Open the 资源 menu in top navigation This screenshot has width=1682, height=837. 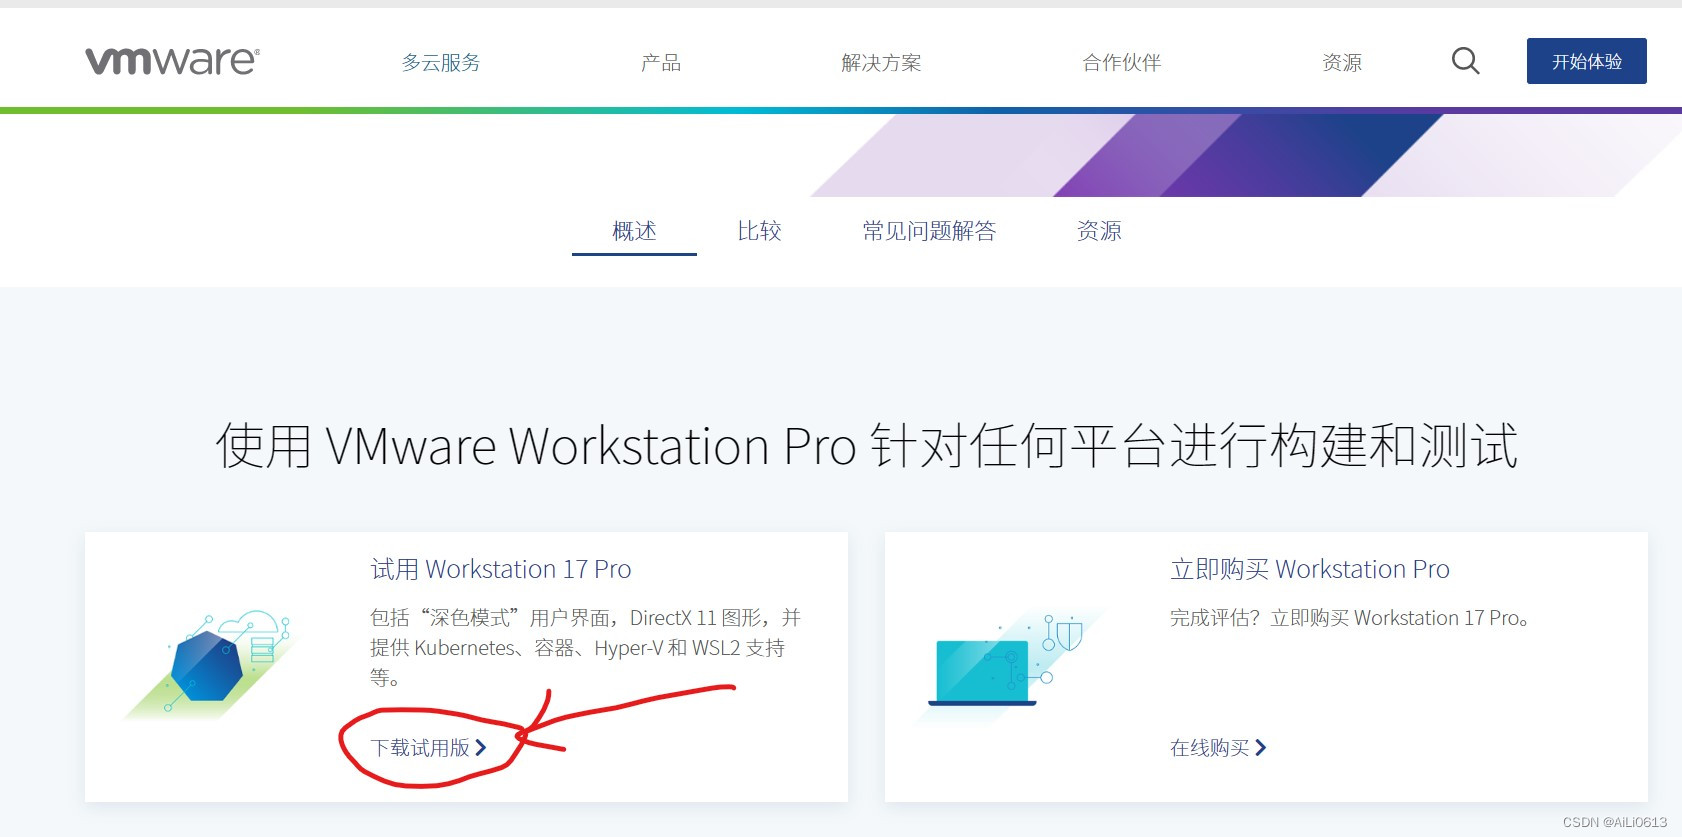point(1342,63)
